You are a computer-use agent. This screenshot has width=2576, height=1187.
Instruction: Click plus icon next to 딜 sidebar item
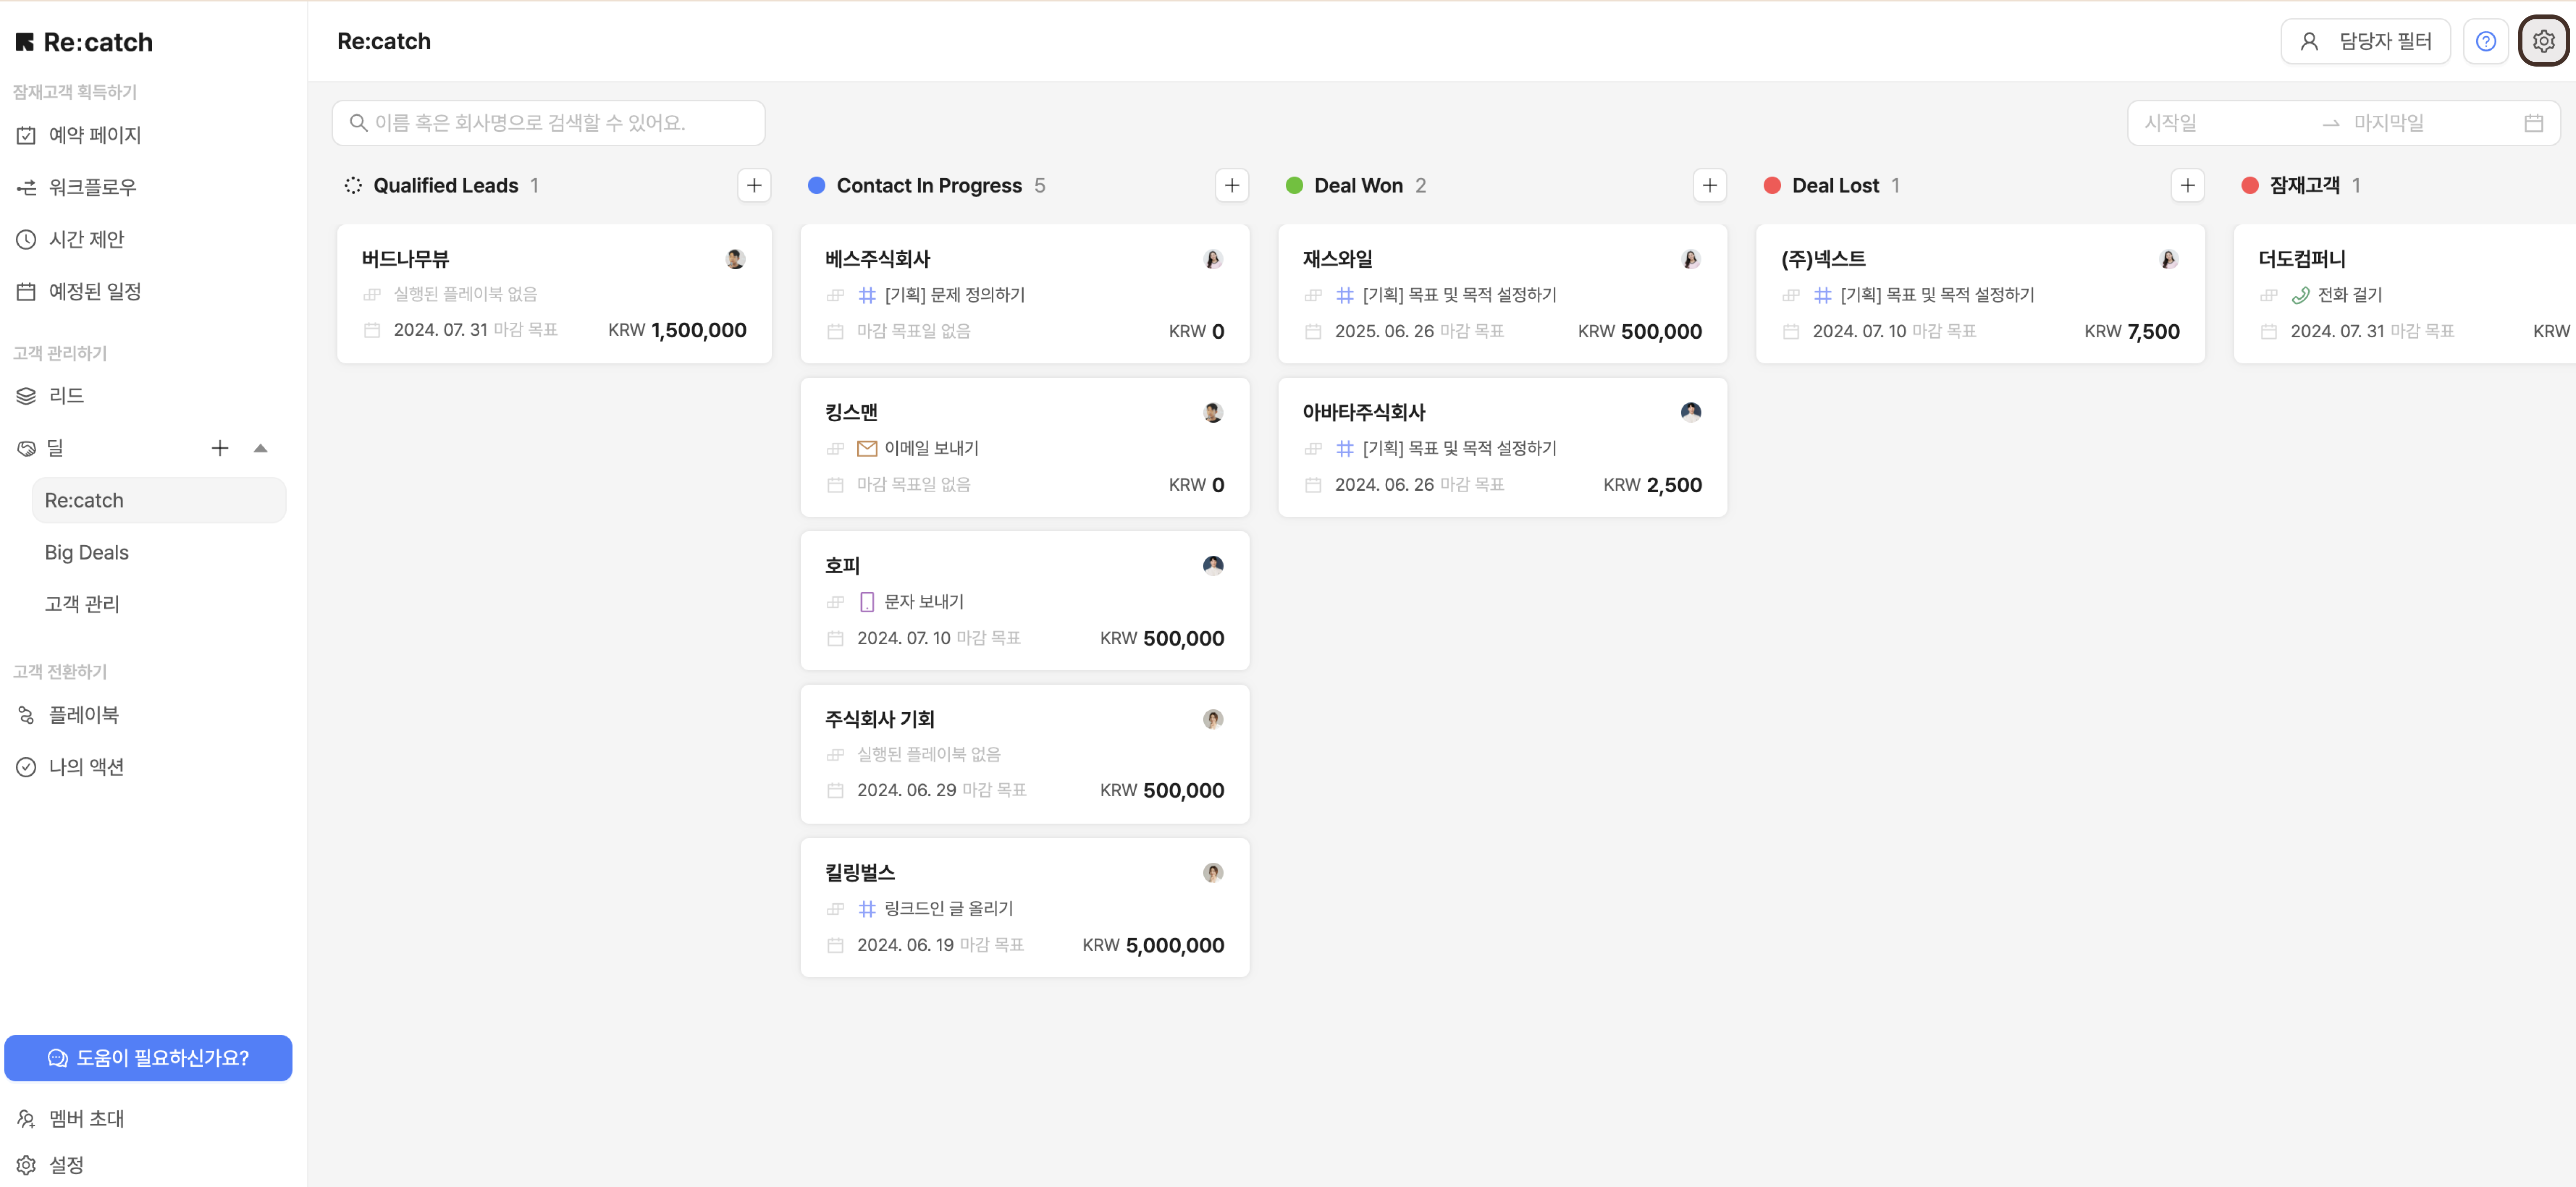tap(220, 448)
